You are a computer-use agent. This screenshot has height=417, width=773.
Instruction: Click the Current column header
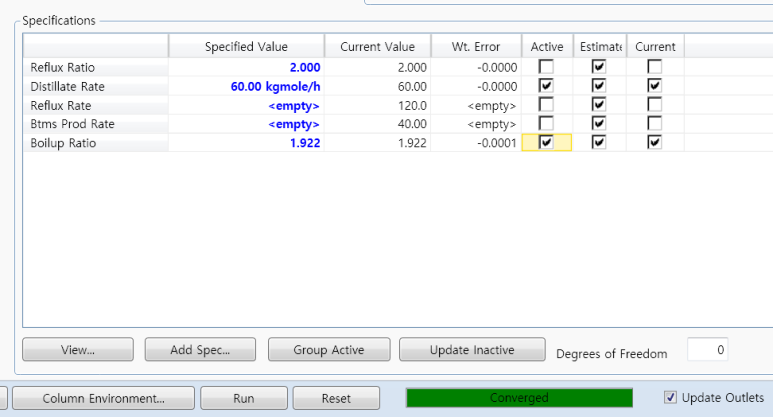(x=655, y=46)
